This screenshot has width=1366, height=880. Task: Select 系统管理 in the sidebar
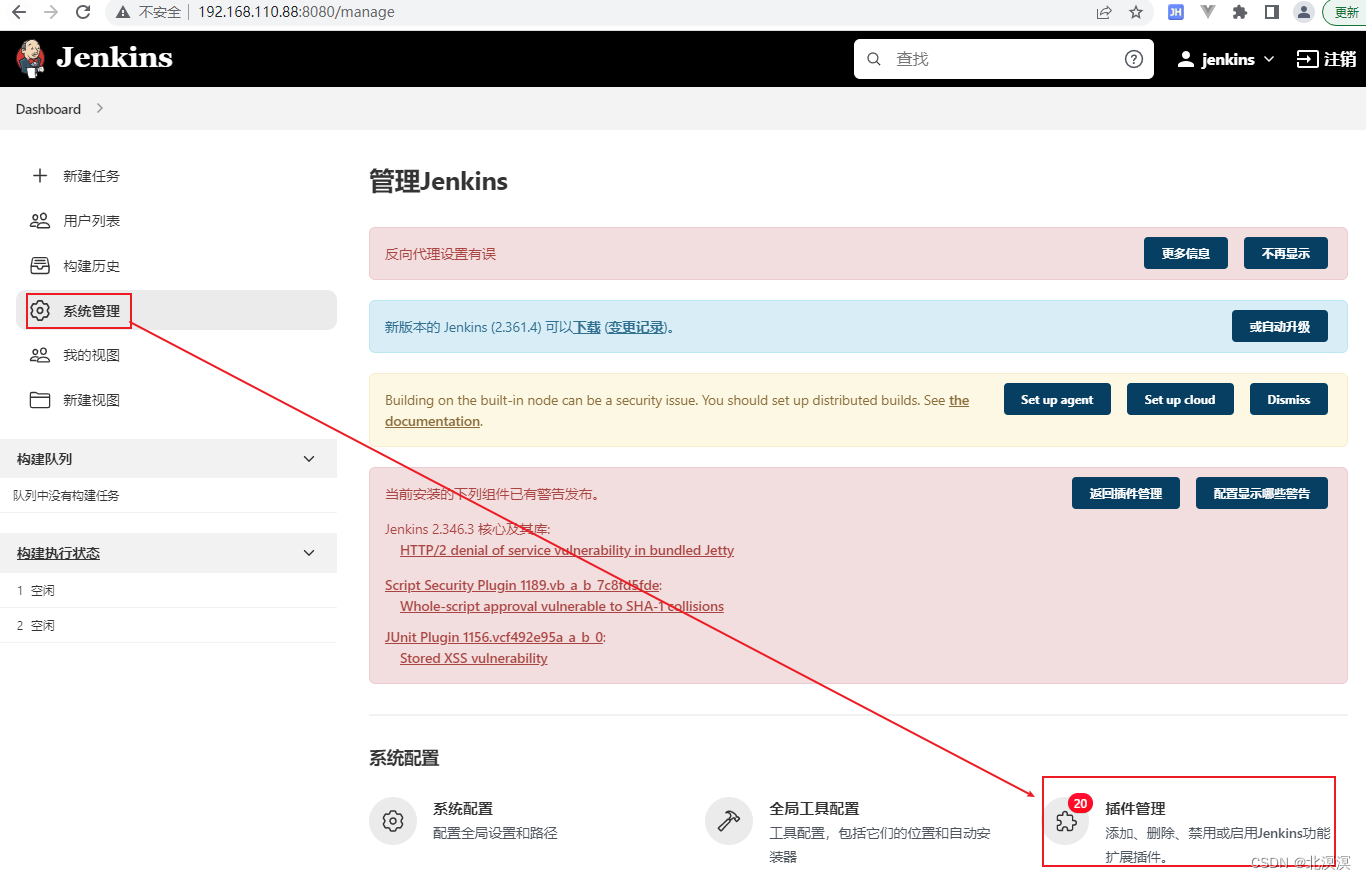(176, 310)
